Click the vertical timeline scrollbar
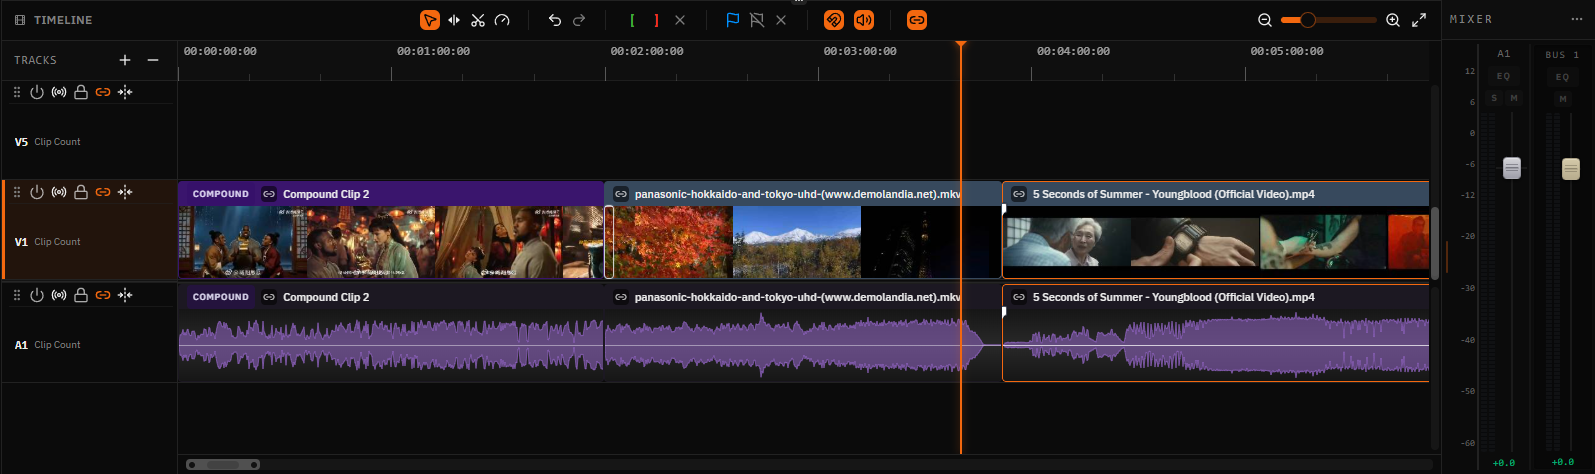 1435,243
